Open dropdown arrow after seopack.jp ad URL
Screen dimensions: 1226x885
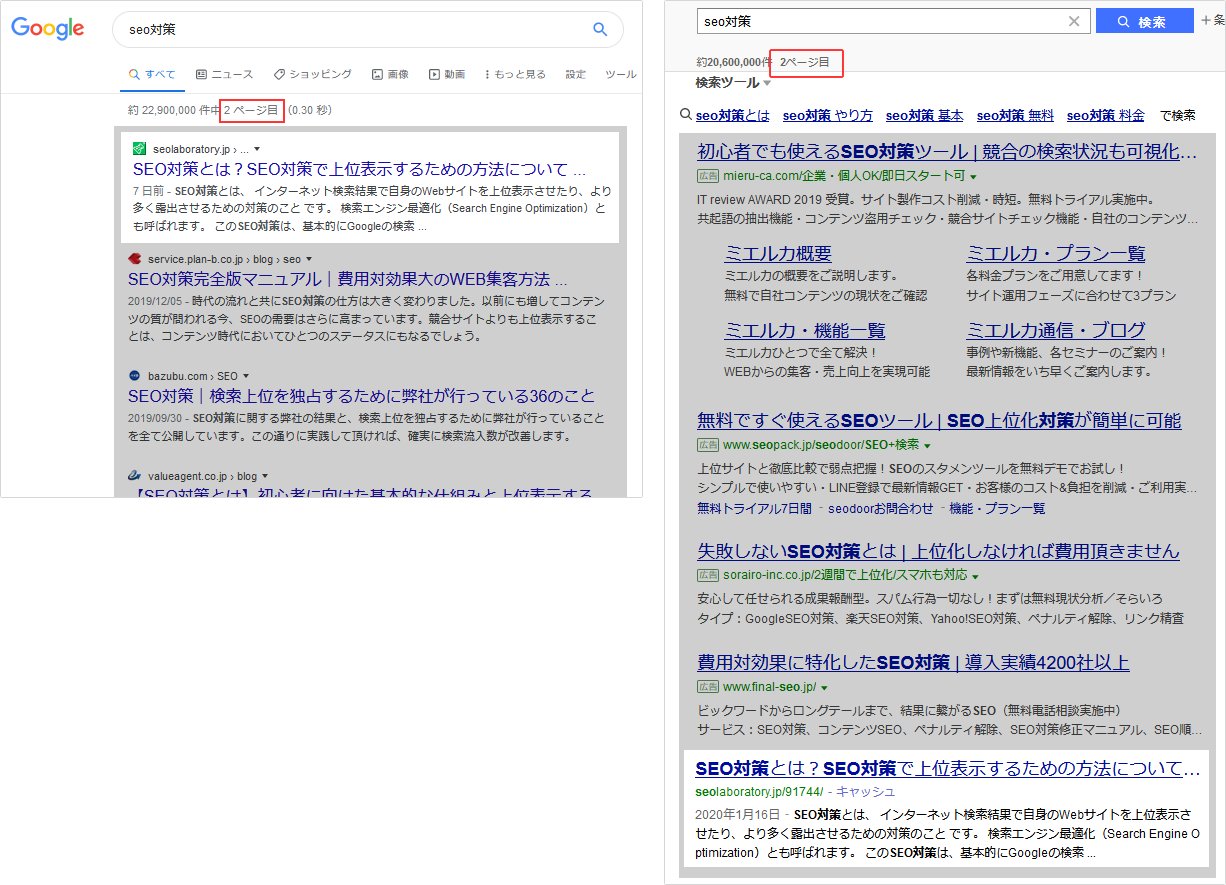tap(927, 446)
